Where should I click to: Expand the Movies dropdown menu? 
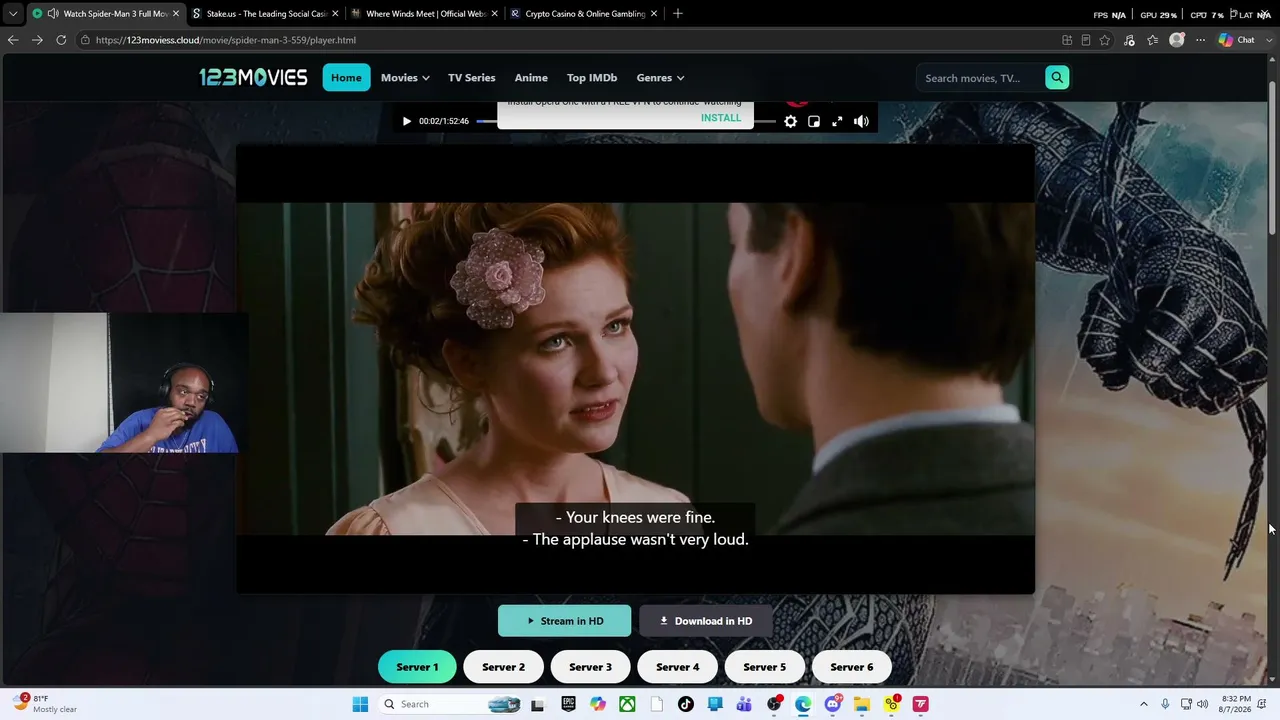(405, 78)
